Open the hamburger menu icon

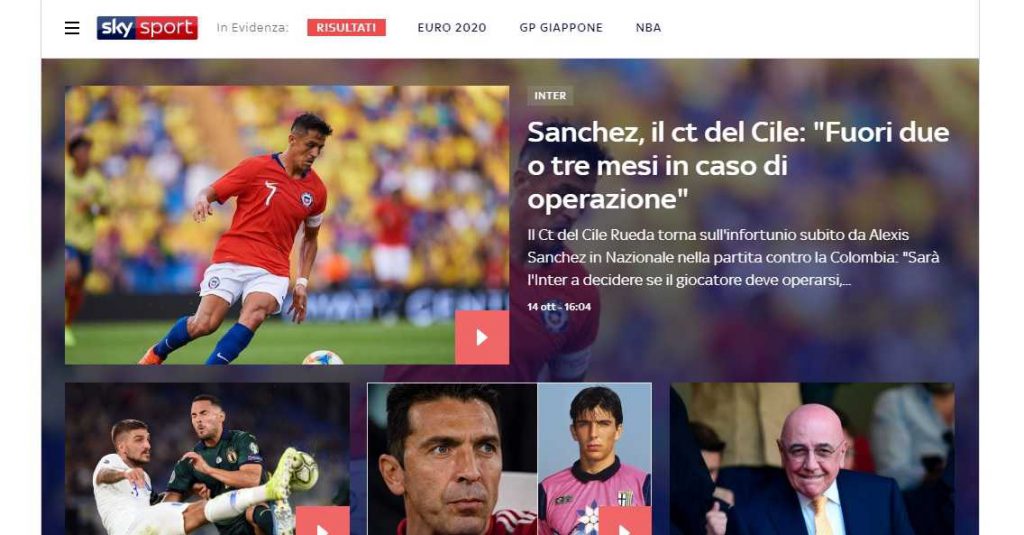pos(72,28)
